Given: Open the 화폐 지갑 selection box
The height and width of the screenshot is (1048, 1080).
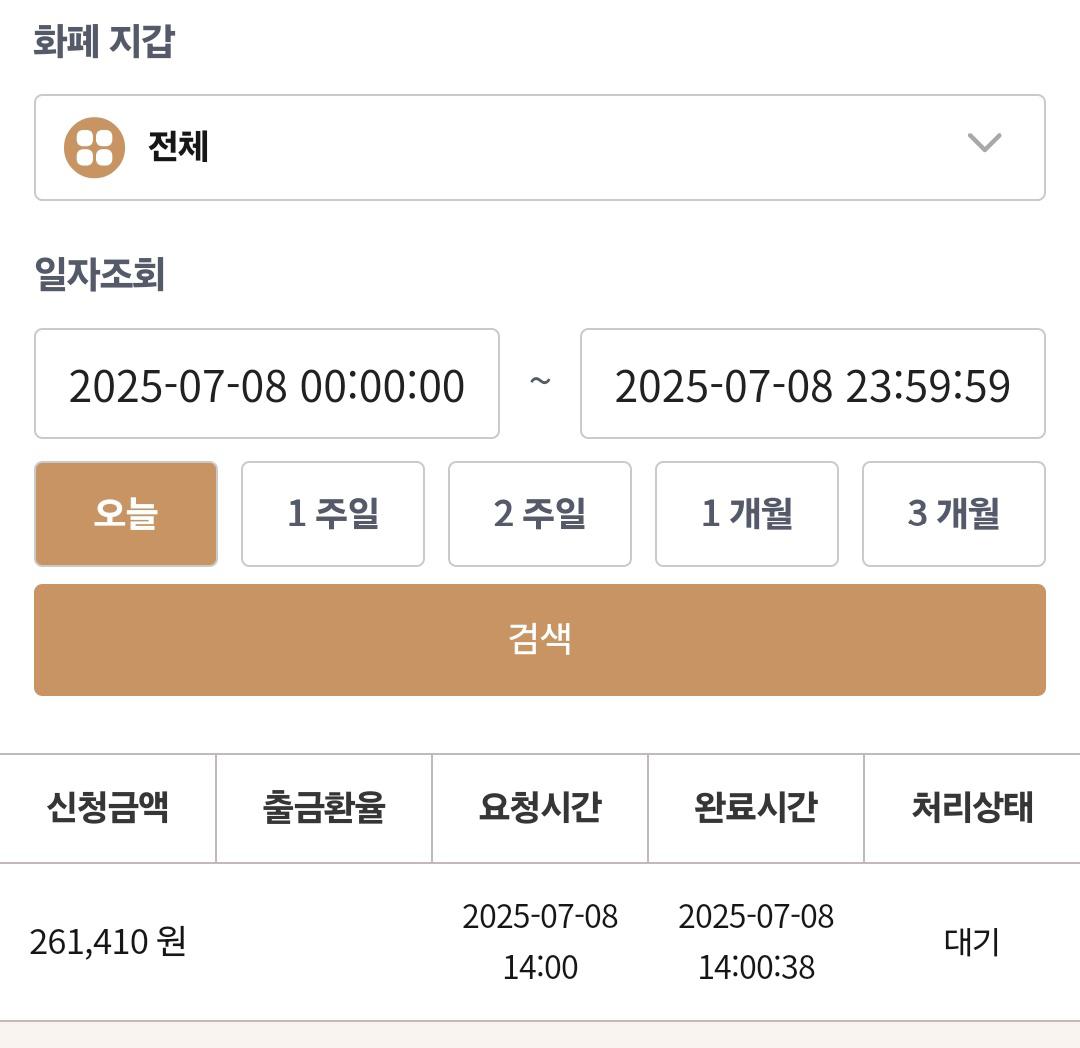Looking at the screenshot, I should (x=540, y=147).
